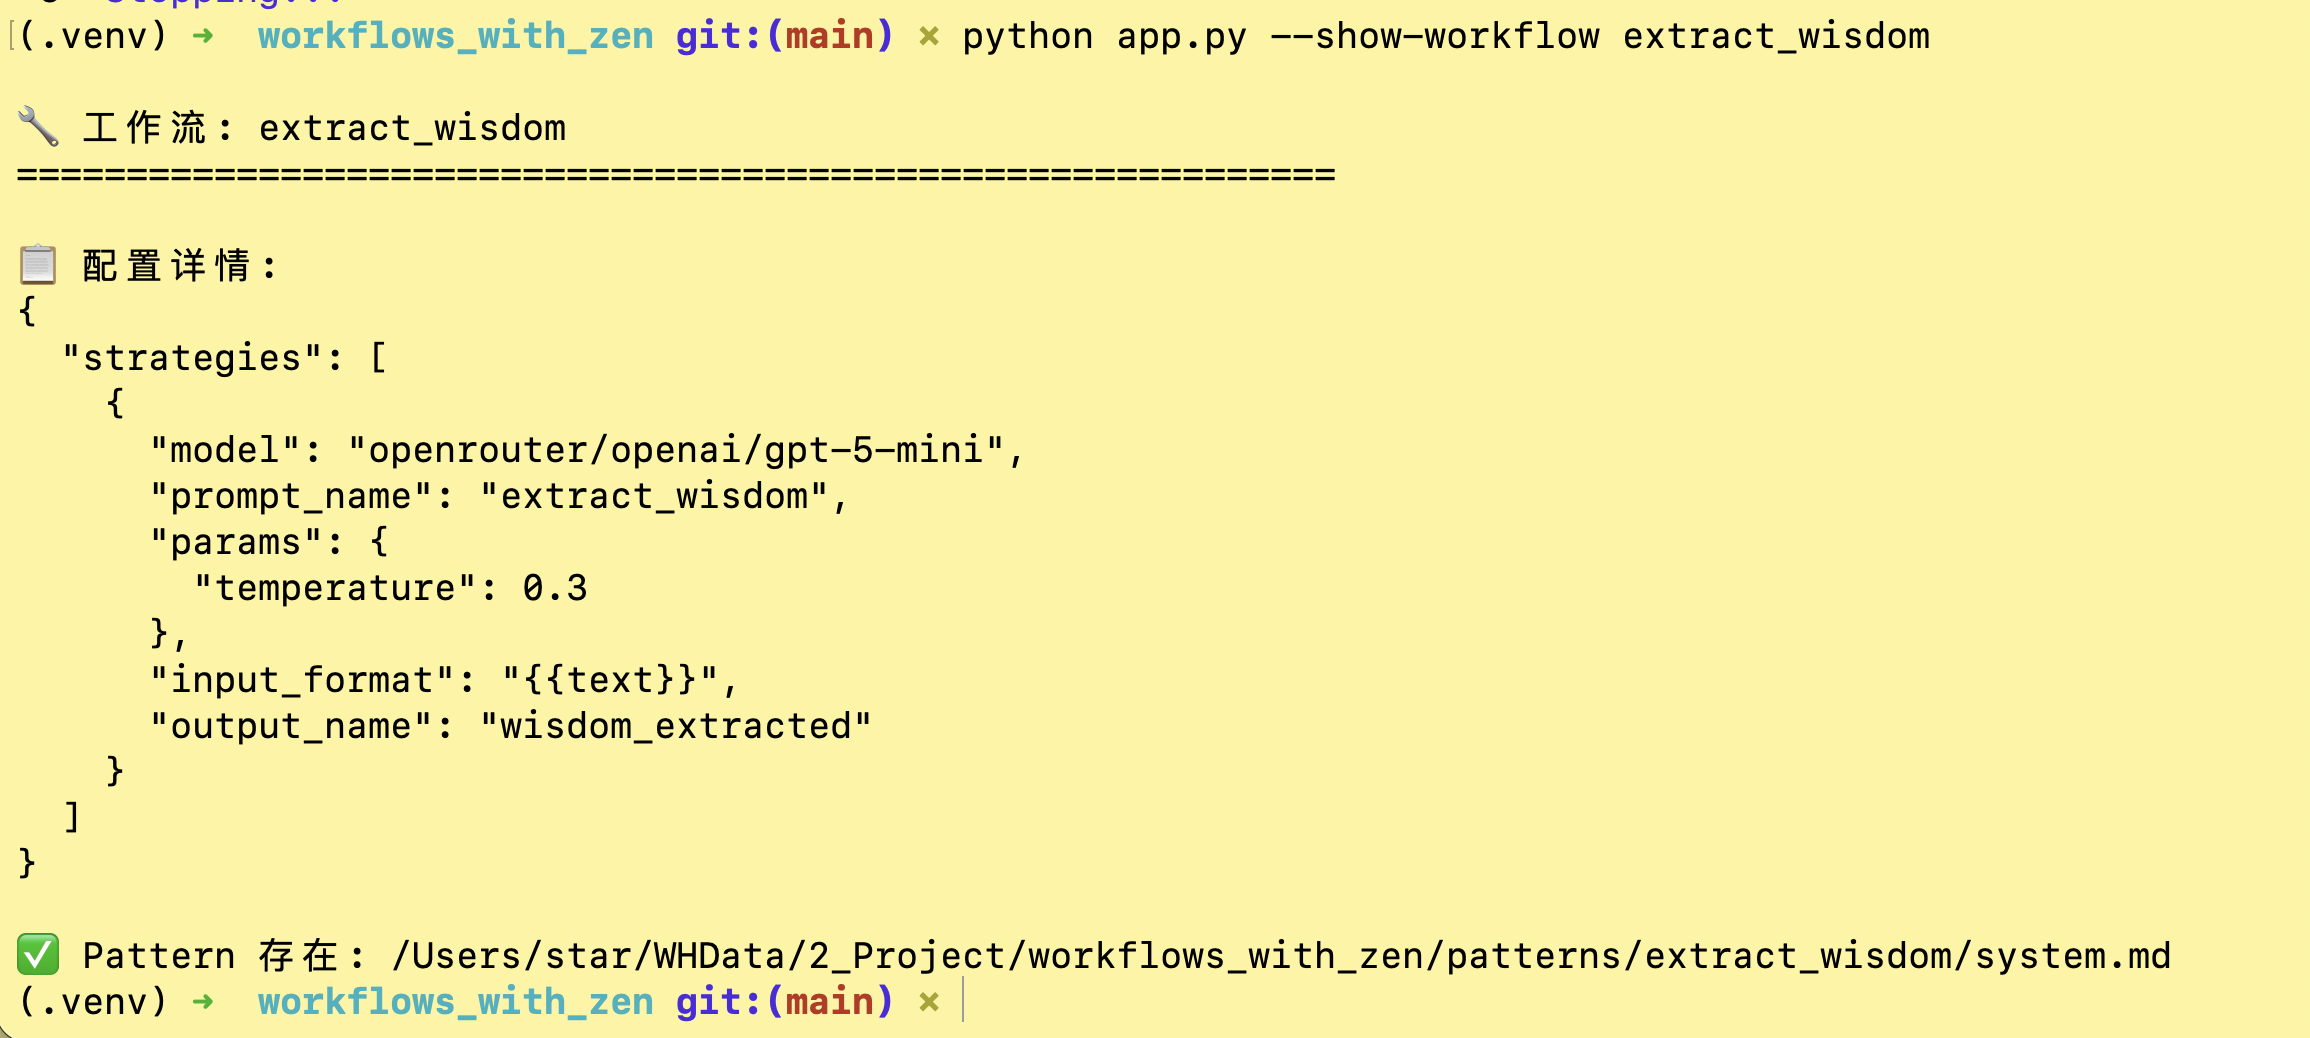2310x1038 pixels.
Task: Click the yellow x in the bottom prompt
Action: point(929,1002)
